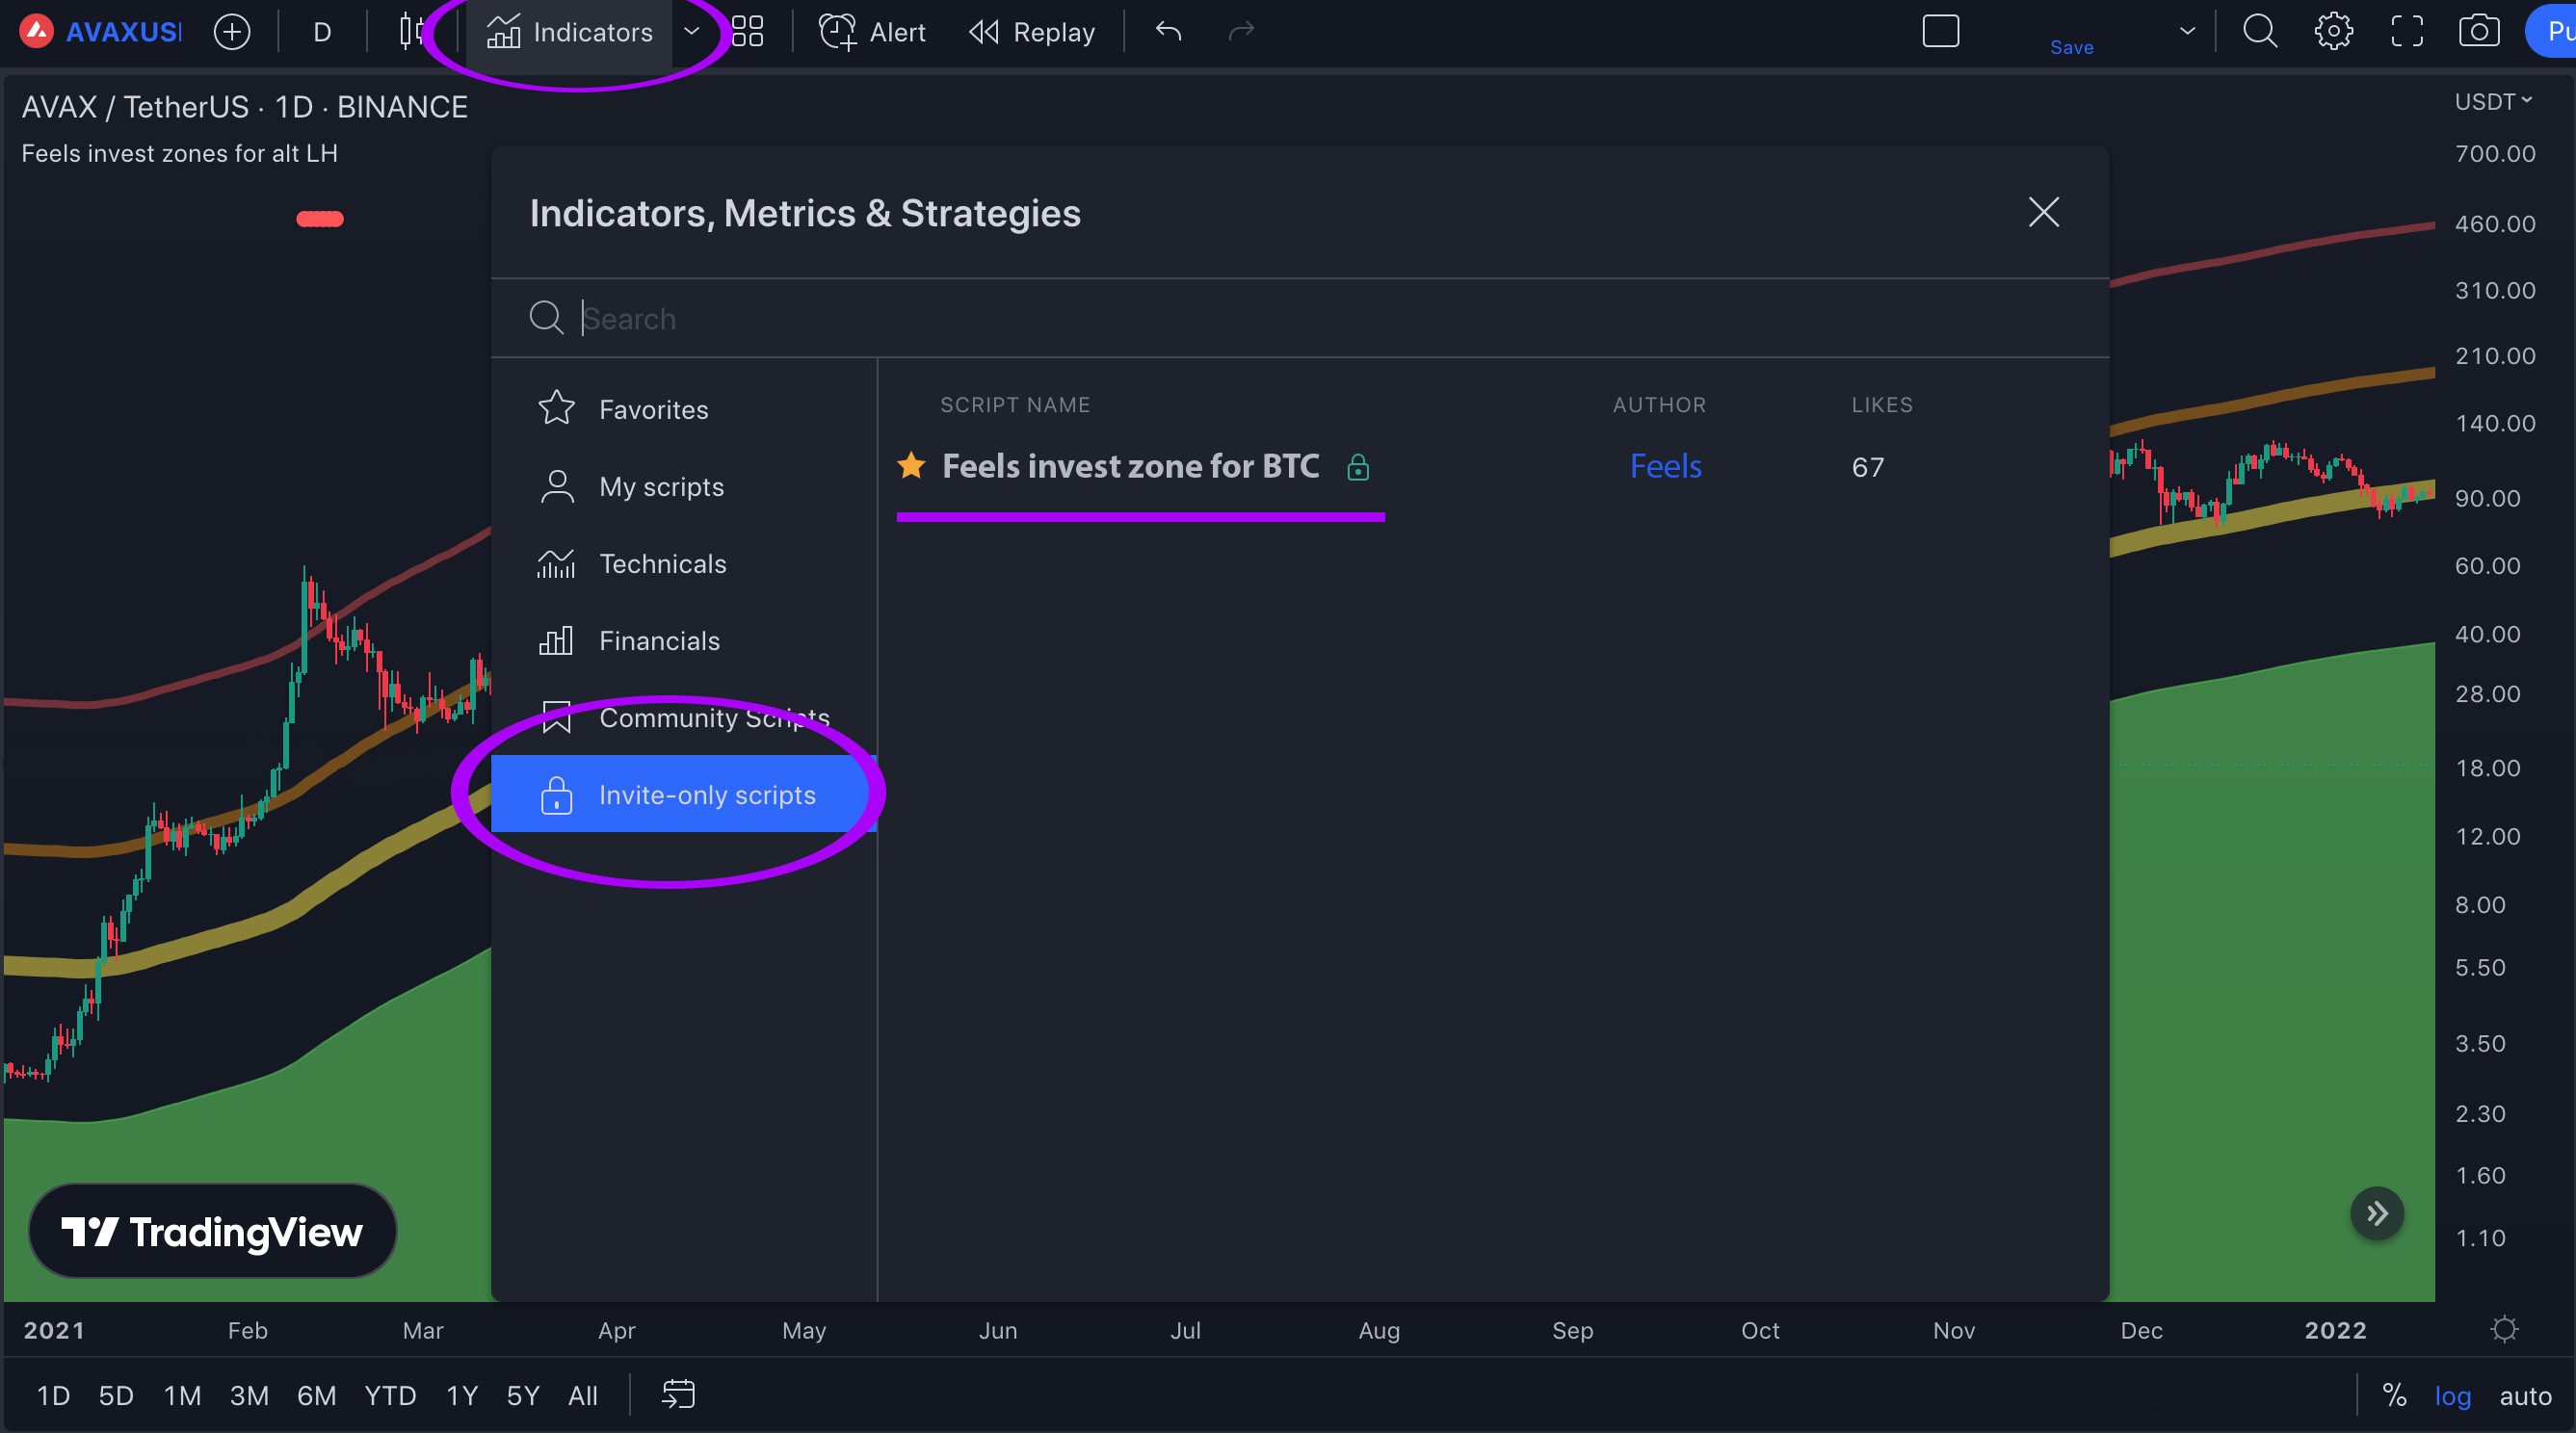
Task: Close the Indicators, Metrics & Strategies dialog
Action: point(2043,212)
